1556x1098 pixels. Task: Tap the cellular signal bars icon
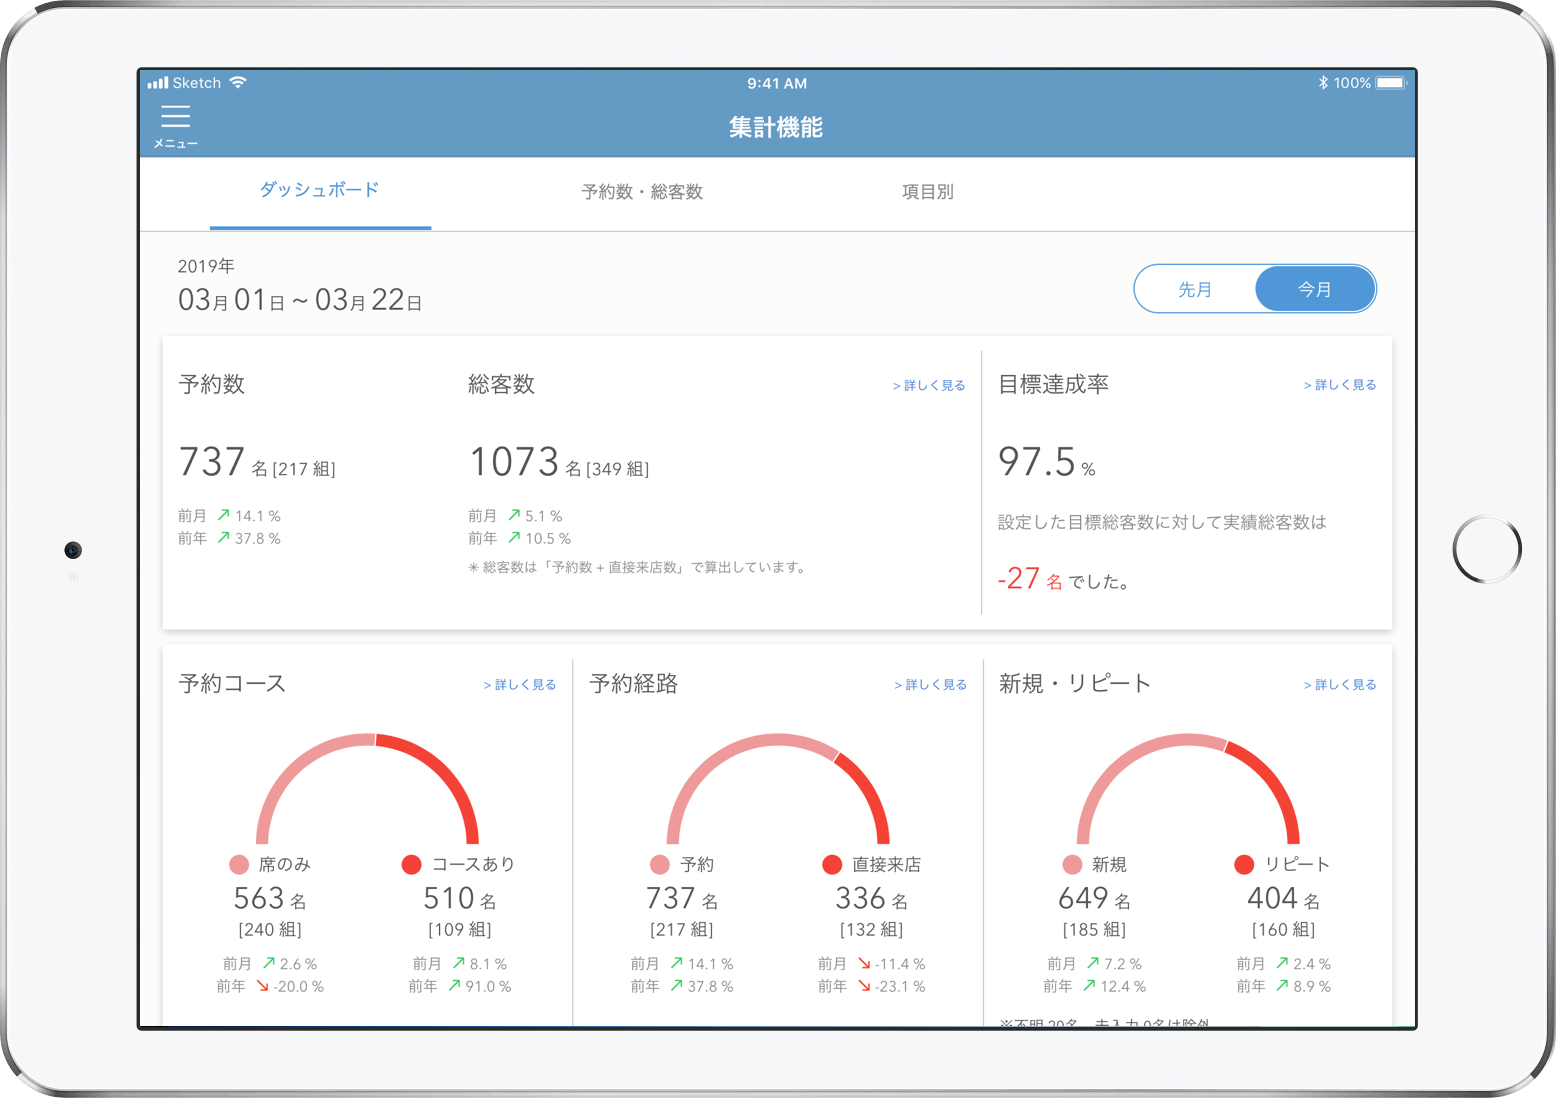pyautogui.click(x=158, y=83)
